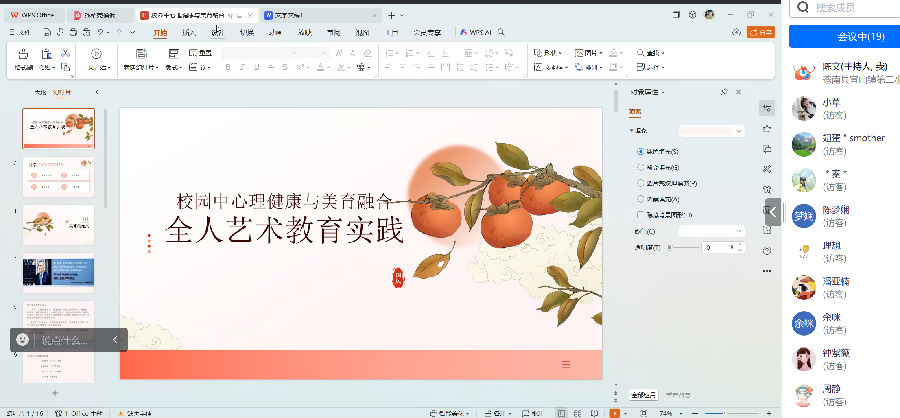The width and height of the screenshot is (900, 418).
Task: Click the orange share button at top right
Action: (x=763, y=32)
